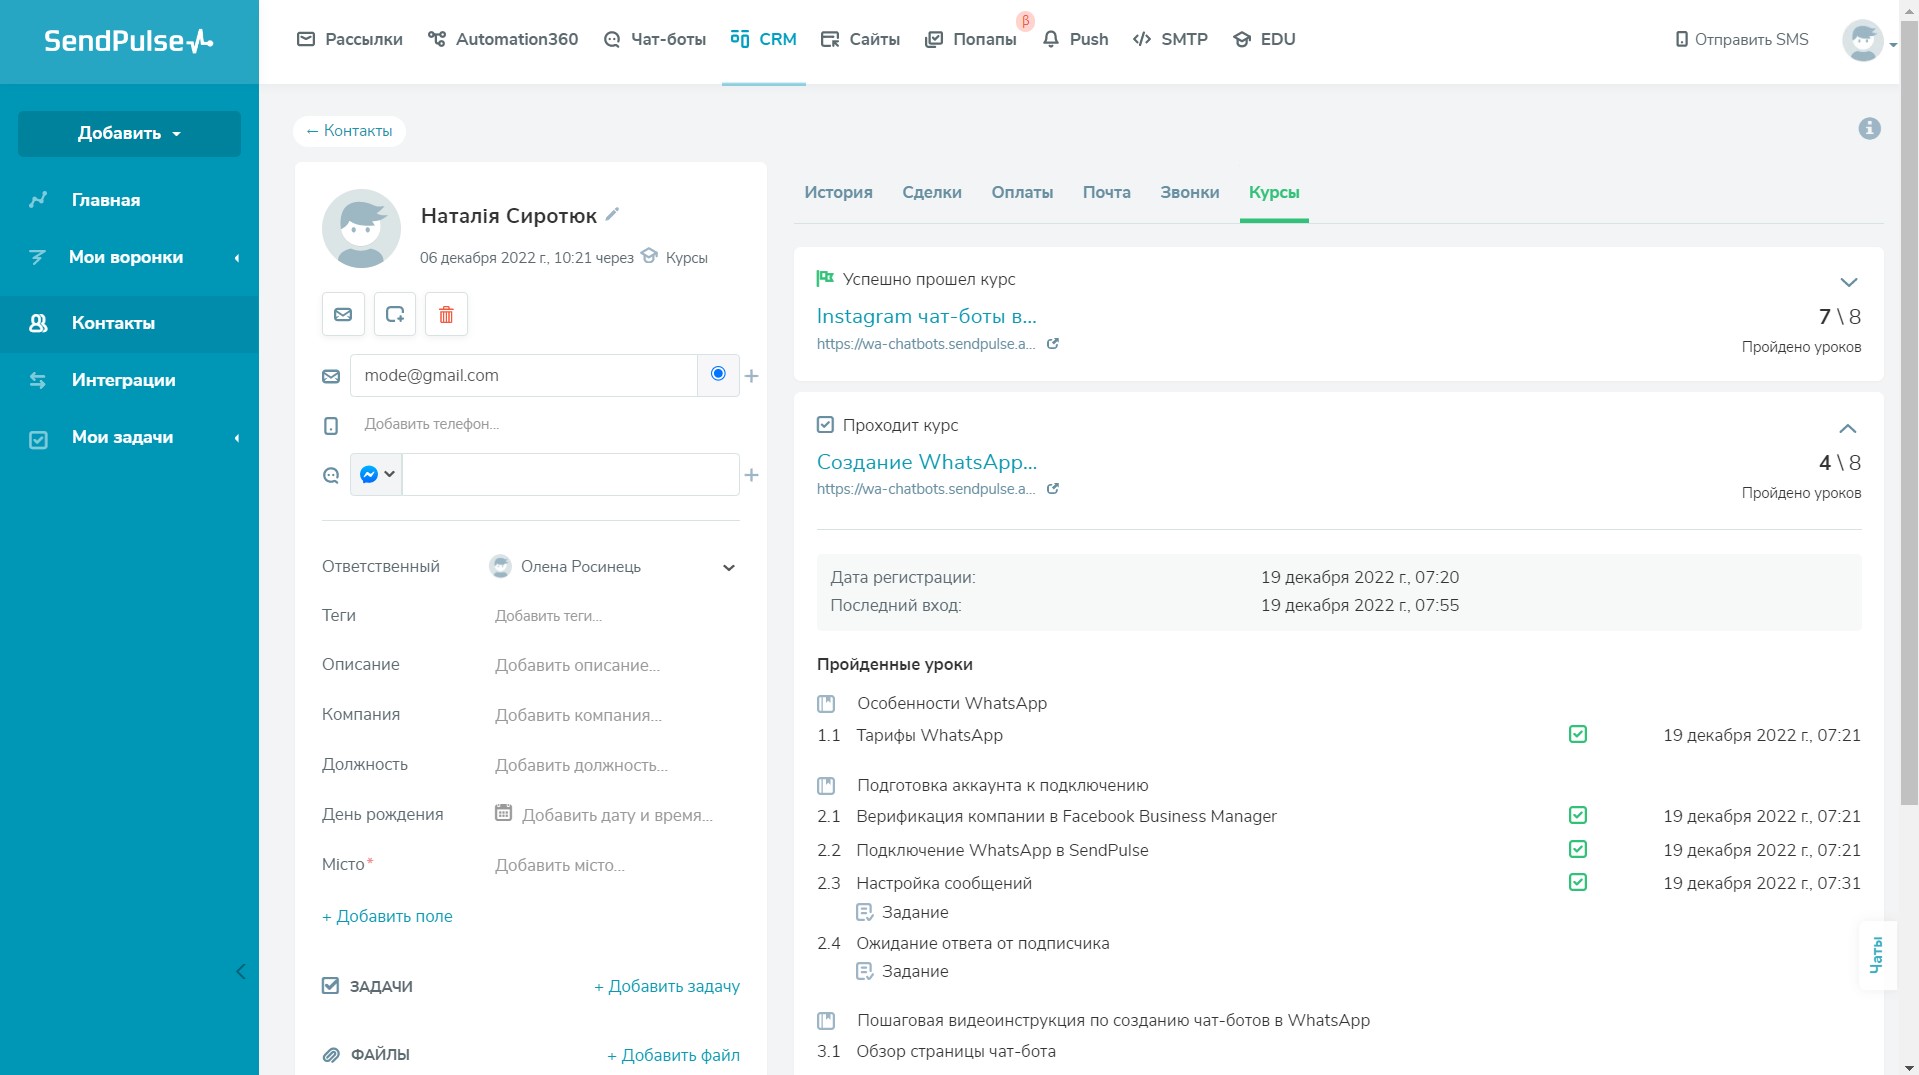Open the external link for the WhatsApp course
Viewport: 1919px width, 1075px height.
[x=1052, y=489]
